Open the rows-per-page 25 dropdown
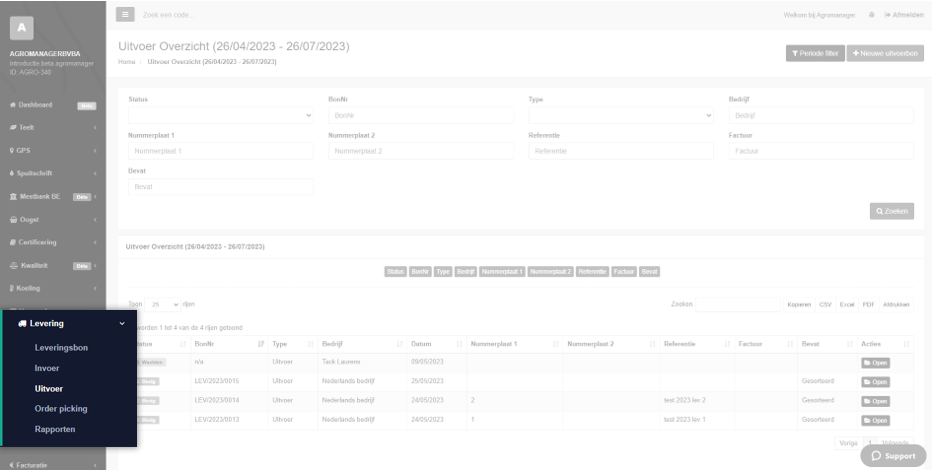Screen dimensions: 932x471 click(162, 304)
